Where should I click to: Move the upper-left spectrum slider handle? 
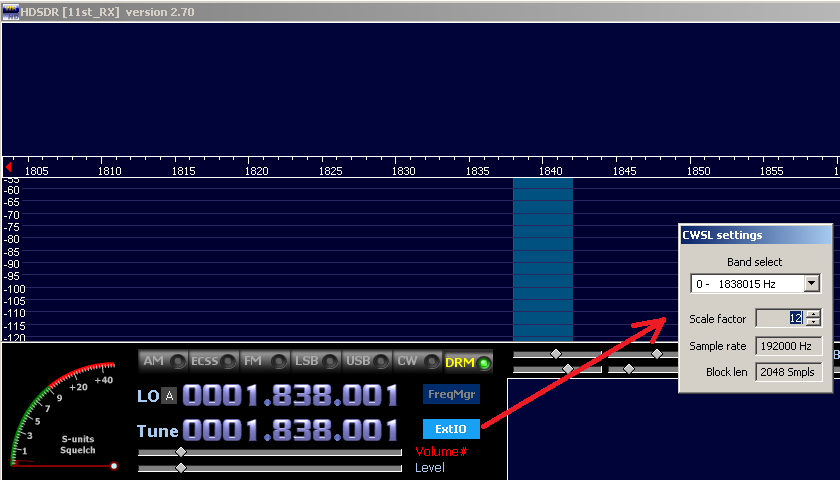pos(556,354)
